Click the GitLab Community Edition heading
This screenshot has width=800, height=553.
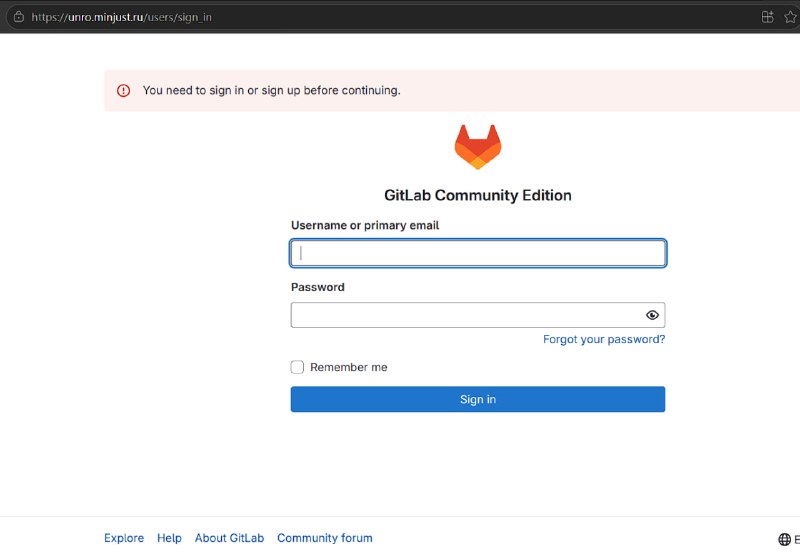click(478, 195)
